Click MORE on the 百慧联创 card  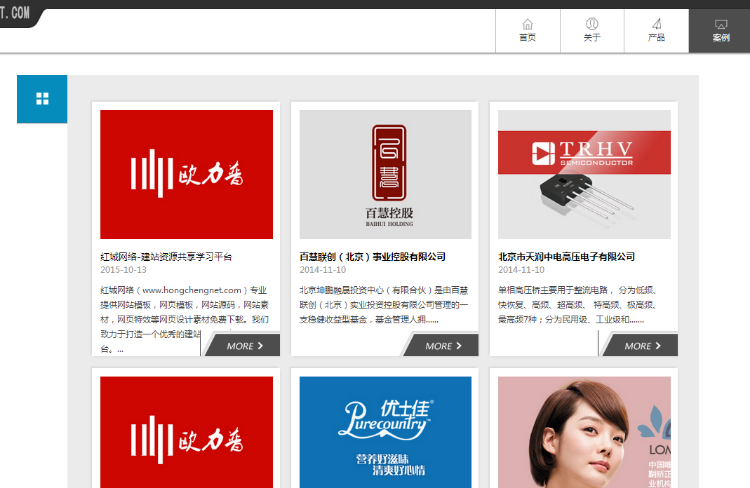tap(441, 345)
